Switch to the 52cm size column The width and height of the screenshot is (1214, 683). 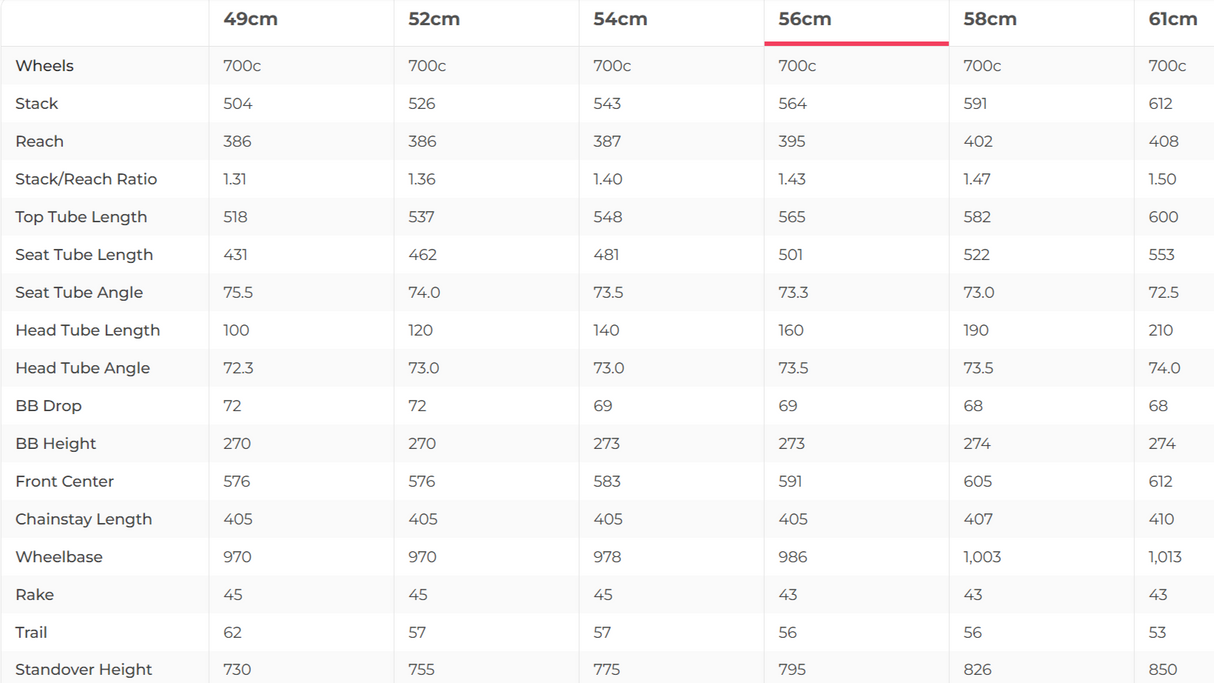tap(434, 20)
